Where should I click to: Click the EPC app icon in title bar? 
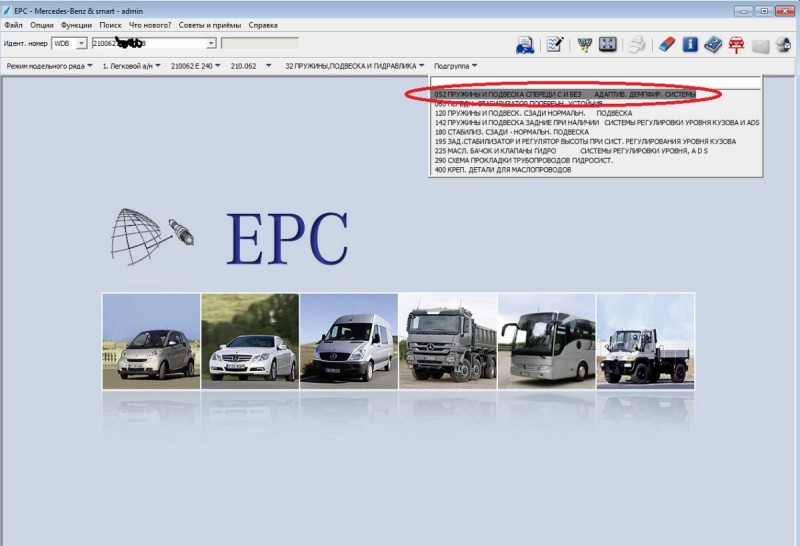tap(7, 11)
